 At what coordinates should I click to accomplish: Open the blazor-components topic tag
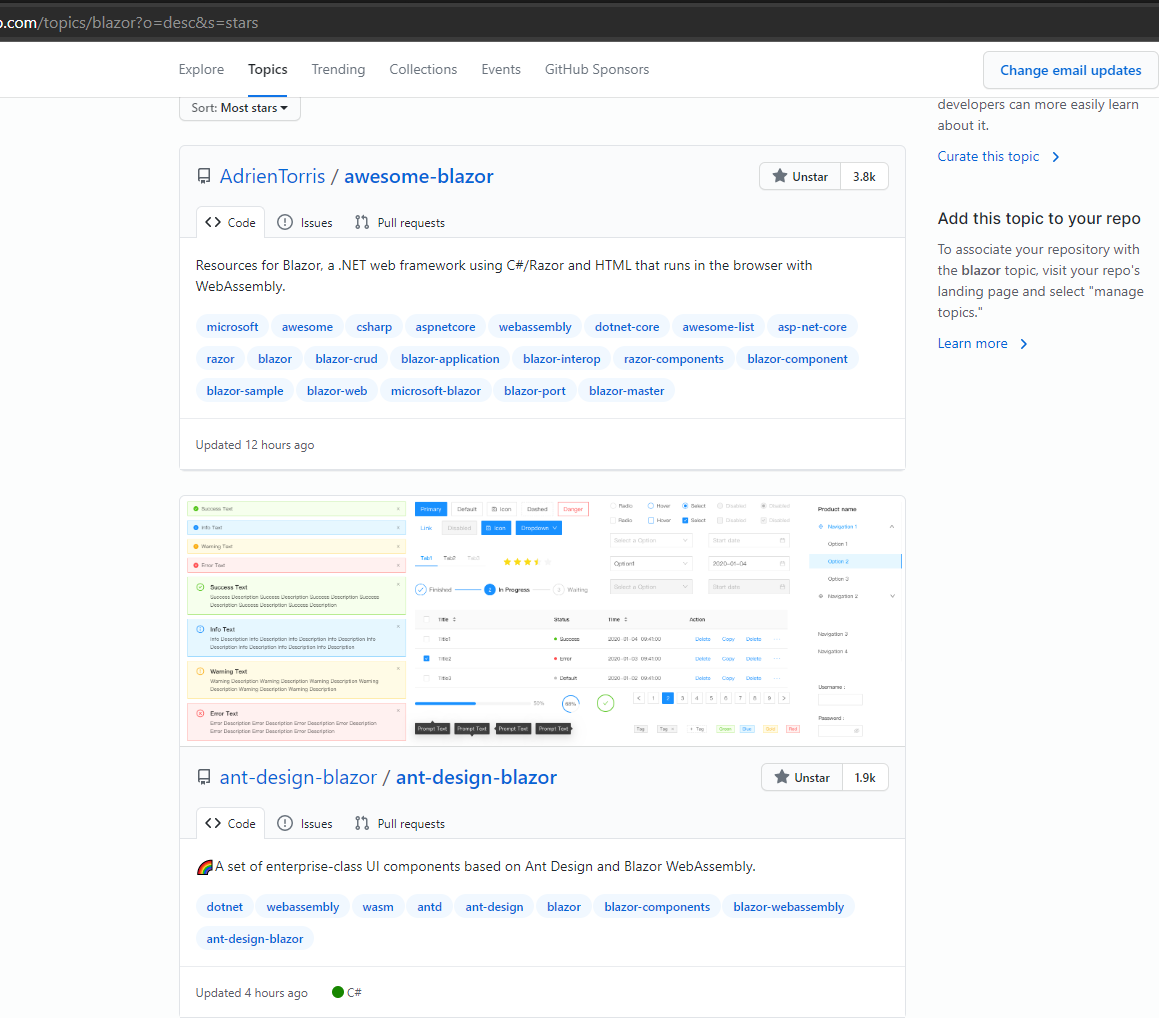pyautogui.click(x=657, y=907)
